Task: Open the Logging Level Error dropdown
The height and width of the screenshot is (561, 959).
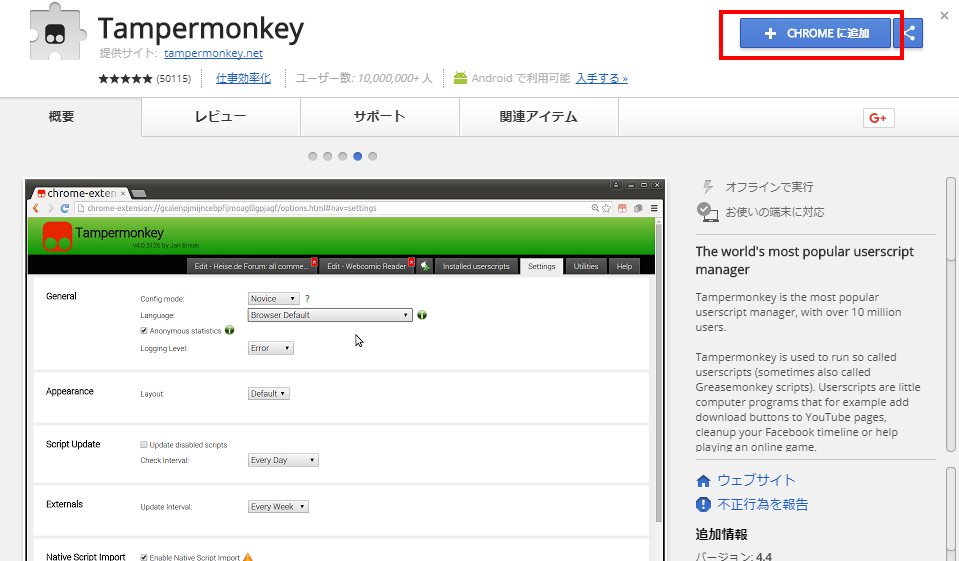Action: tap(271, 348)
